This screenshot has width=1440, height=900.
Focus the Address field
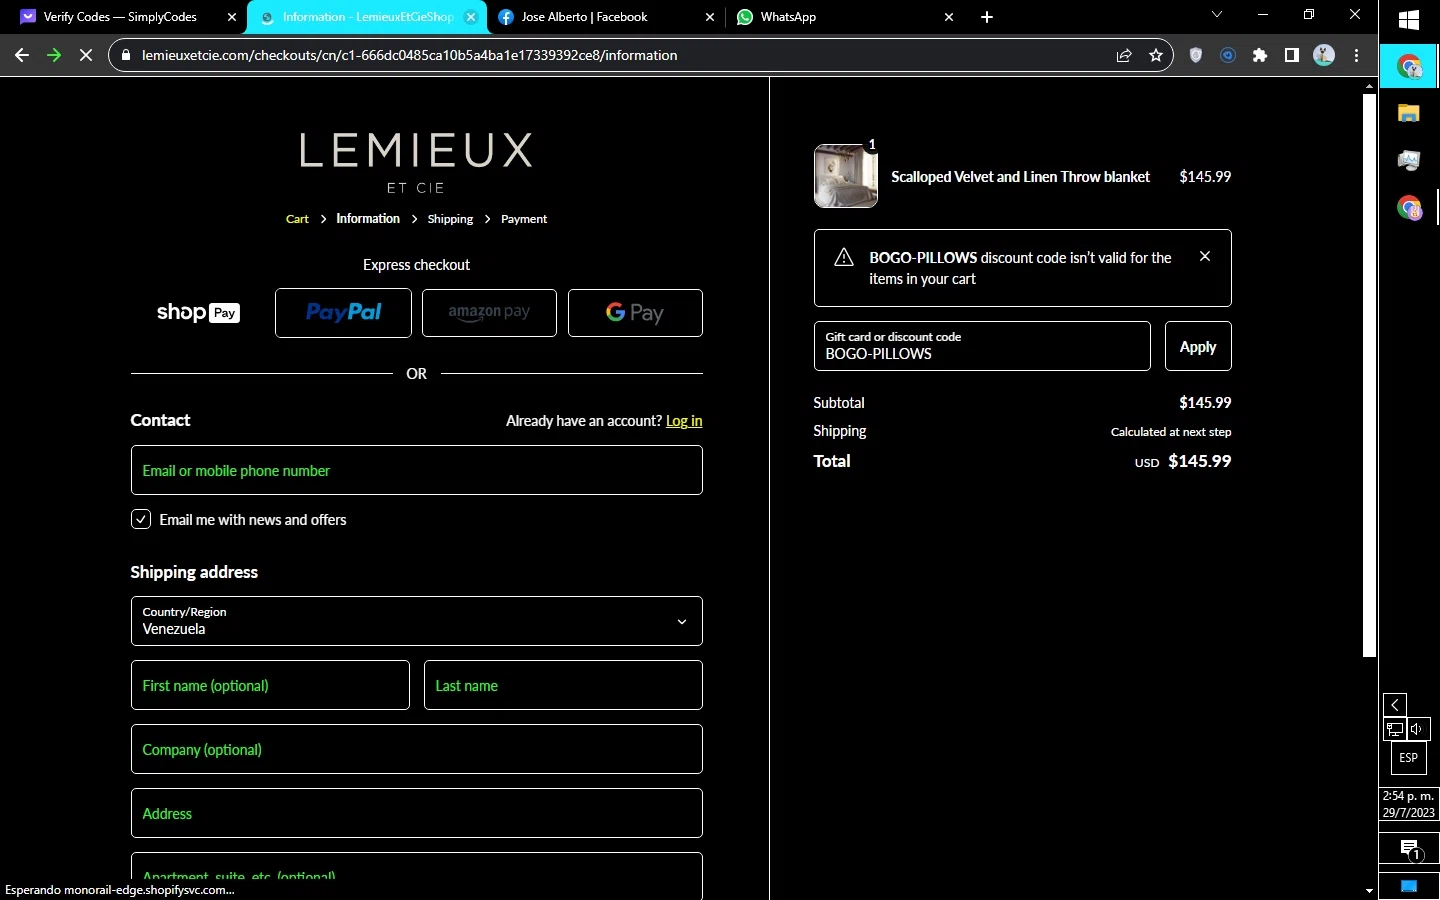coord(416,813)
